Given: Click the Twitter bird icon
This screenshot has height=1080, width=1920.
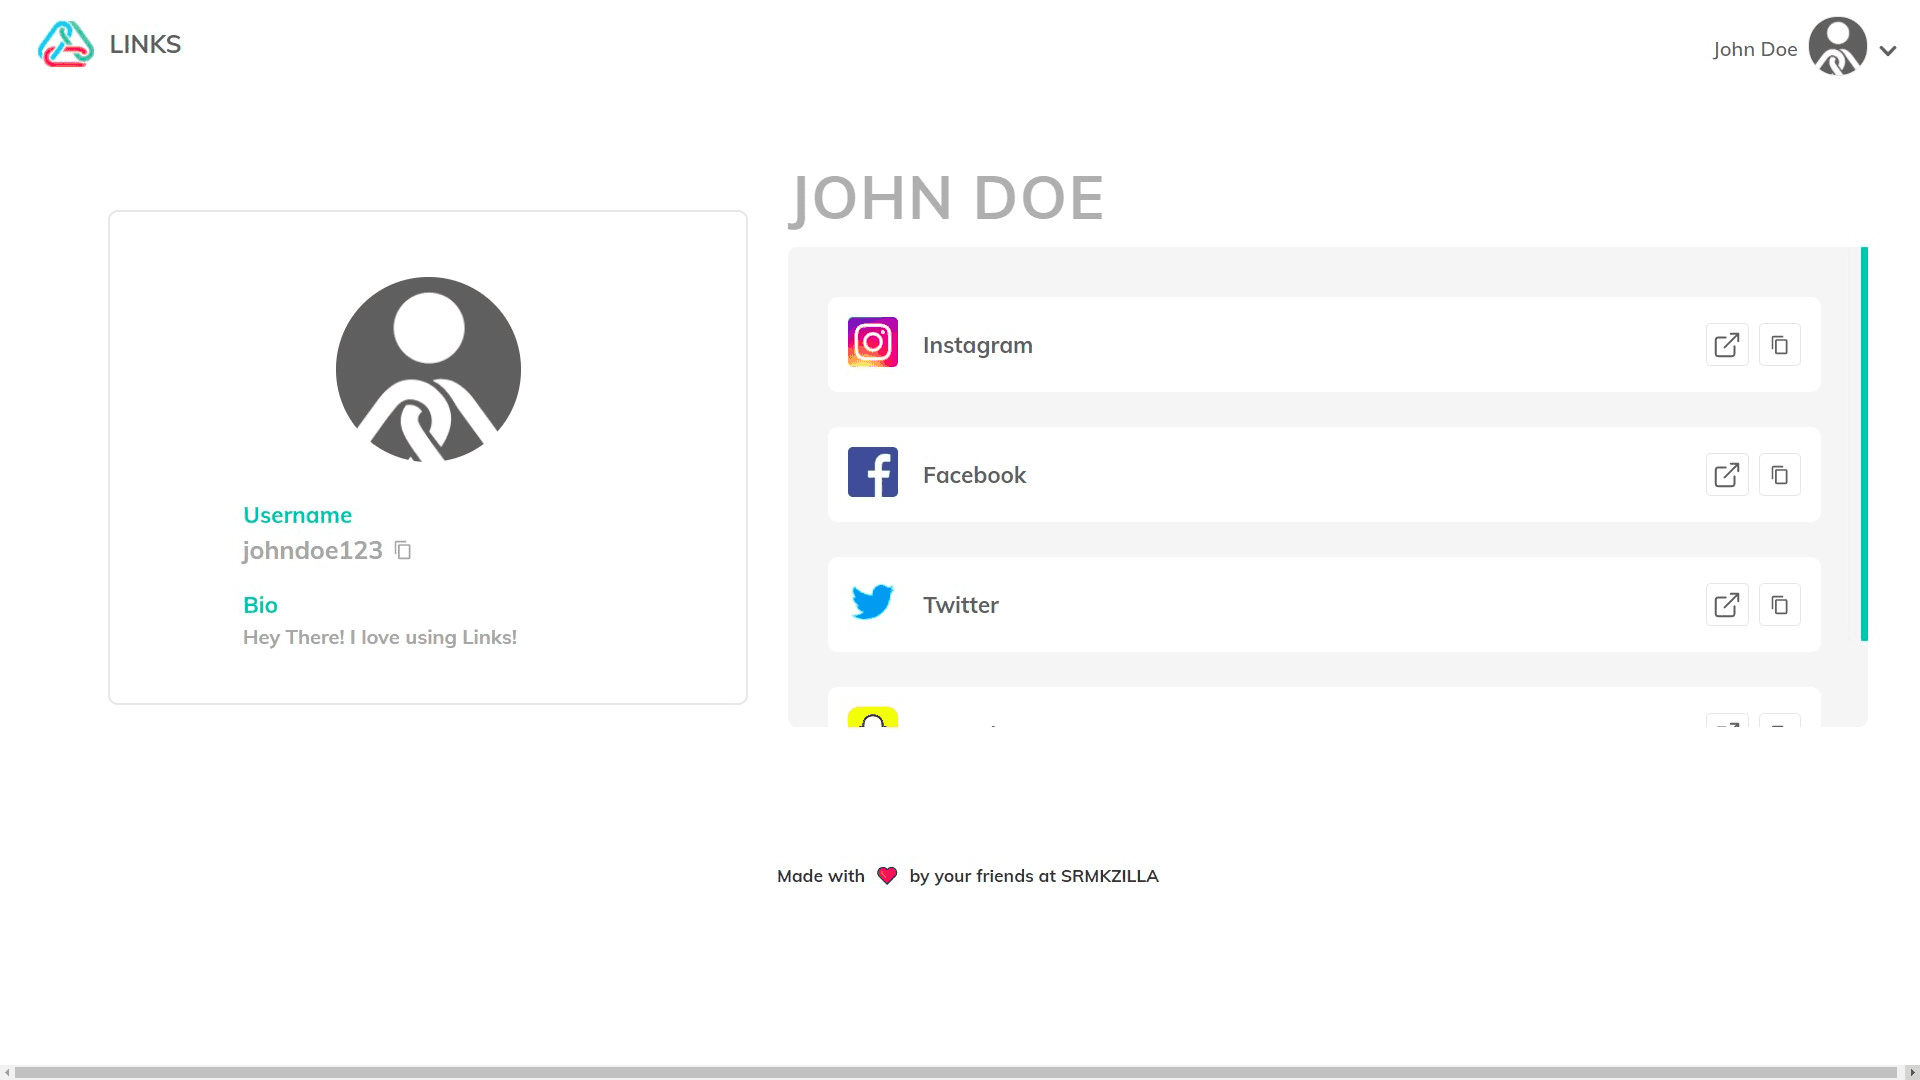Looking at the screenshot, I should [872, 602].
